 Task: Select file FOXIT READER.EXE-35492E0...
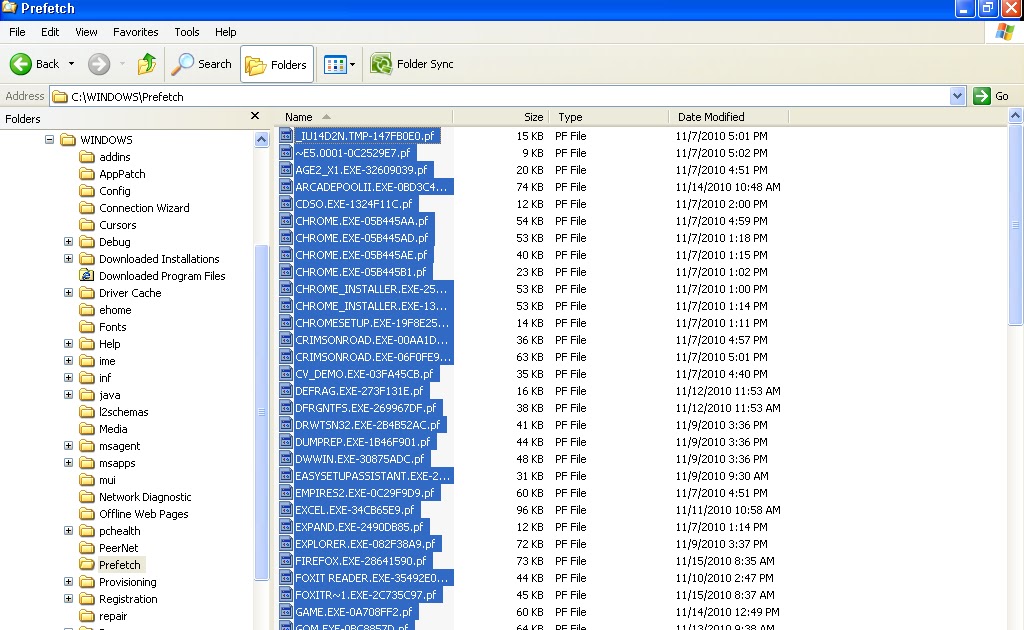(x=373, y=578)
